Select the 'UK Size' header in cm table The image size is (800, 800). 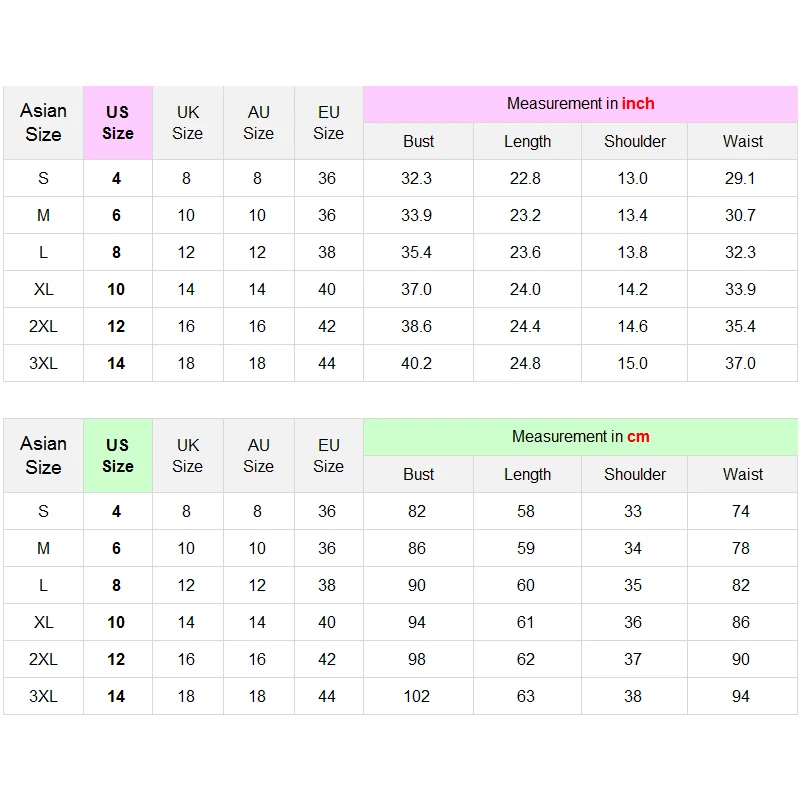[x=187, y=455]
